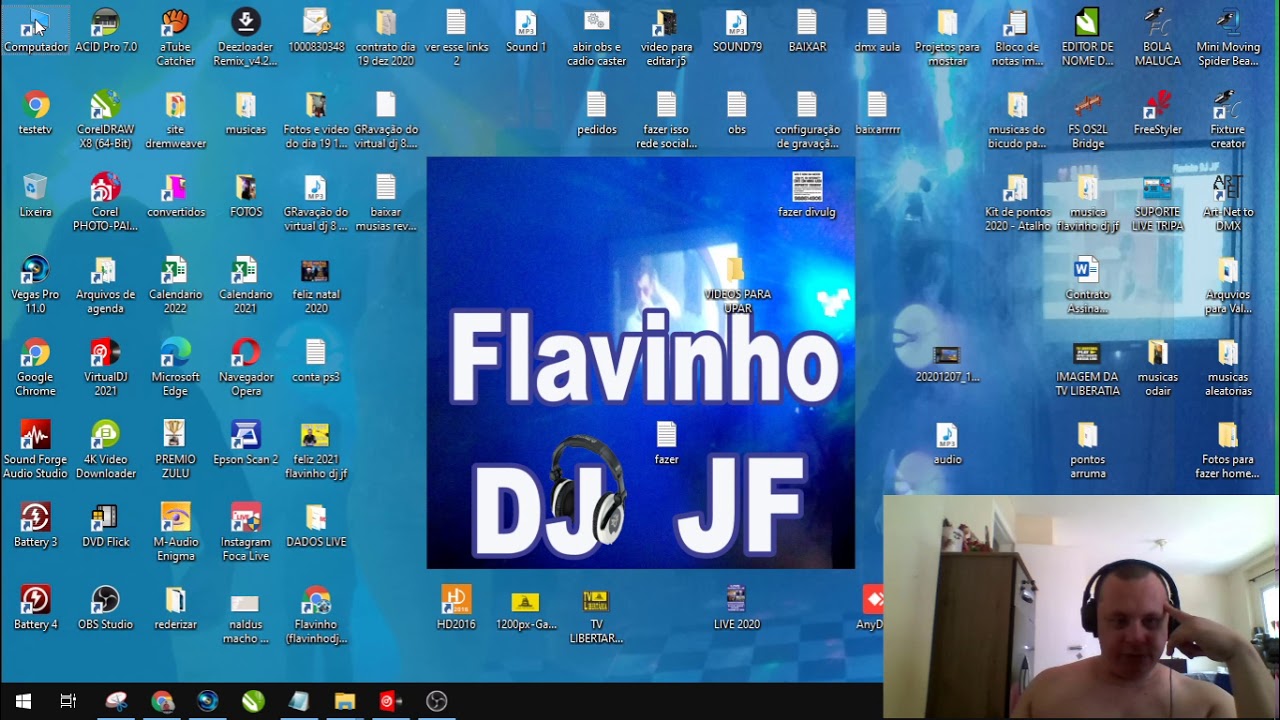Launch Vegas Pro 11.0
Image resolution: width=1280 pixels, height=720 pixels.
35,285
